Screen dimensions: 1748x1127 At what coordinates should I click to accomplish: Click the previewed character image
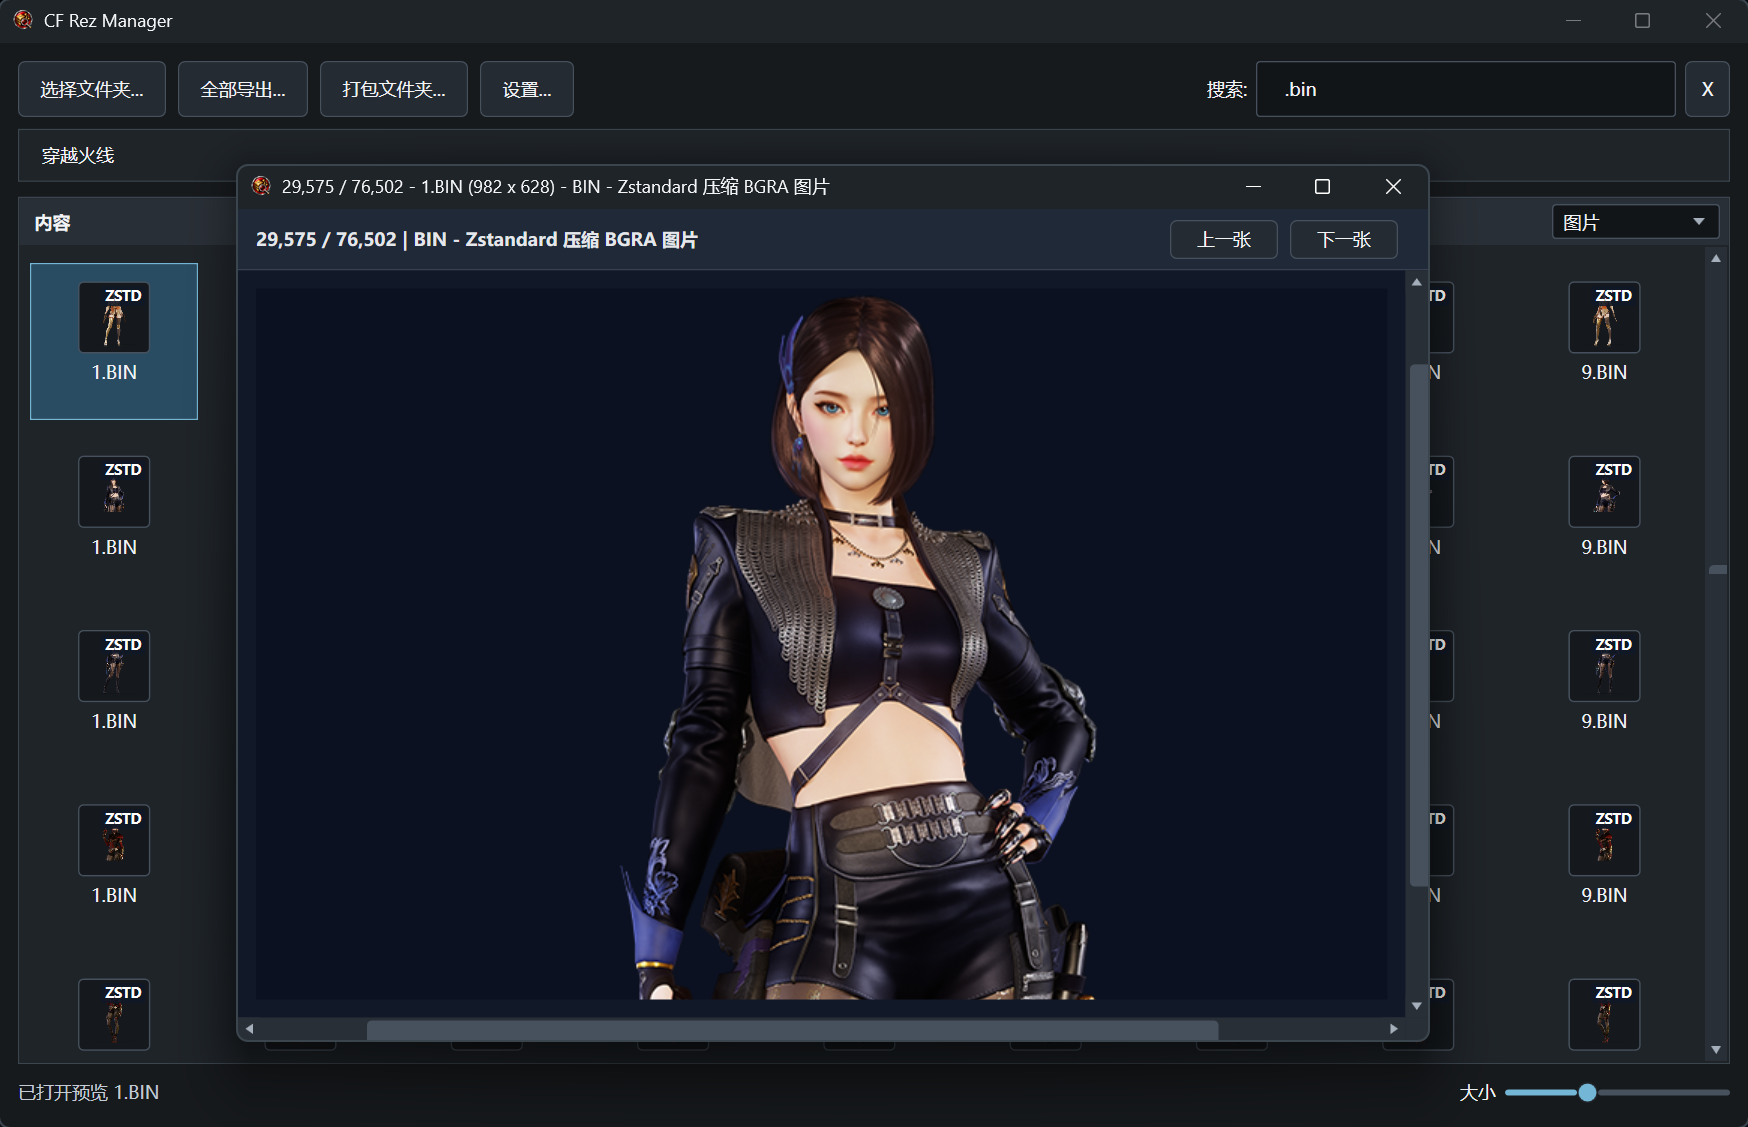[x=821, y=644]
